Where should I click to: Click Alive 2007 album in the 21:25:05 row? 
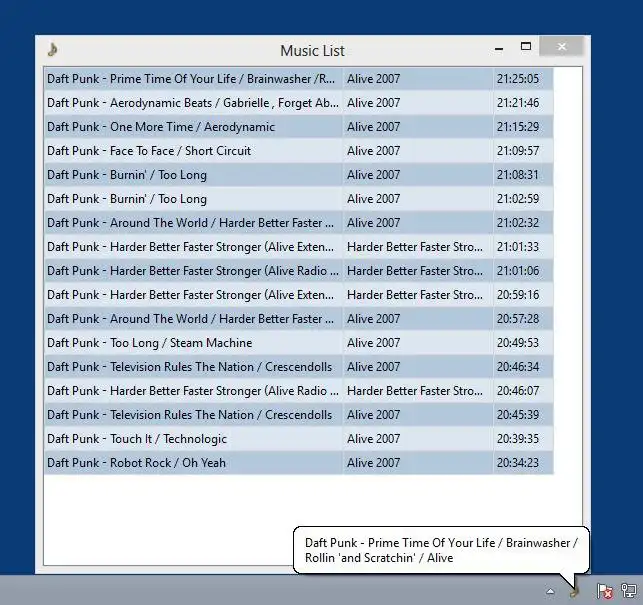(373, 79)
